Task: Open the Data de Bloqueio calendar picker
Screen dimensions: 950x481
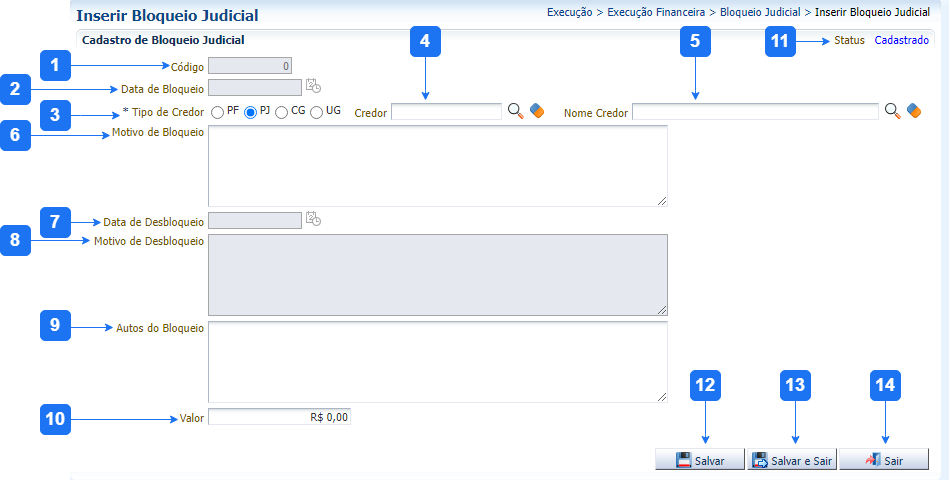Action: pos(313,86)
